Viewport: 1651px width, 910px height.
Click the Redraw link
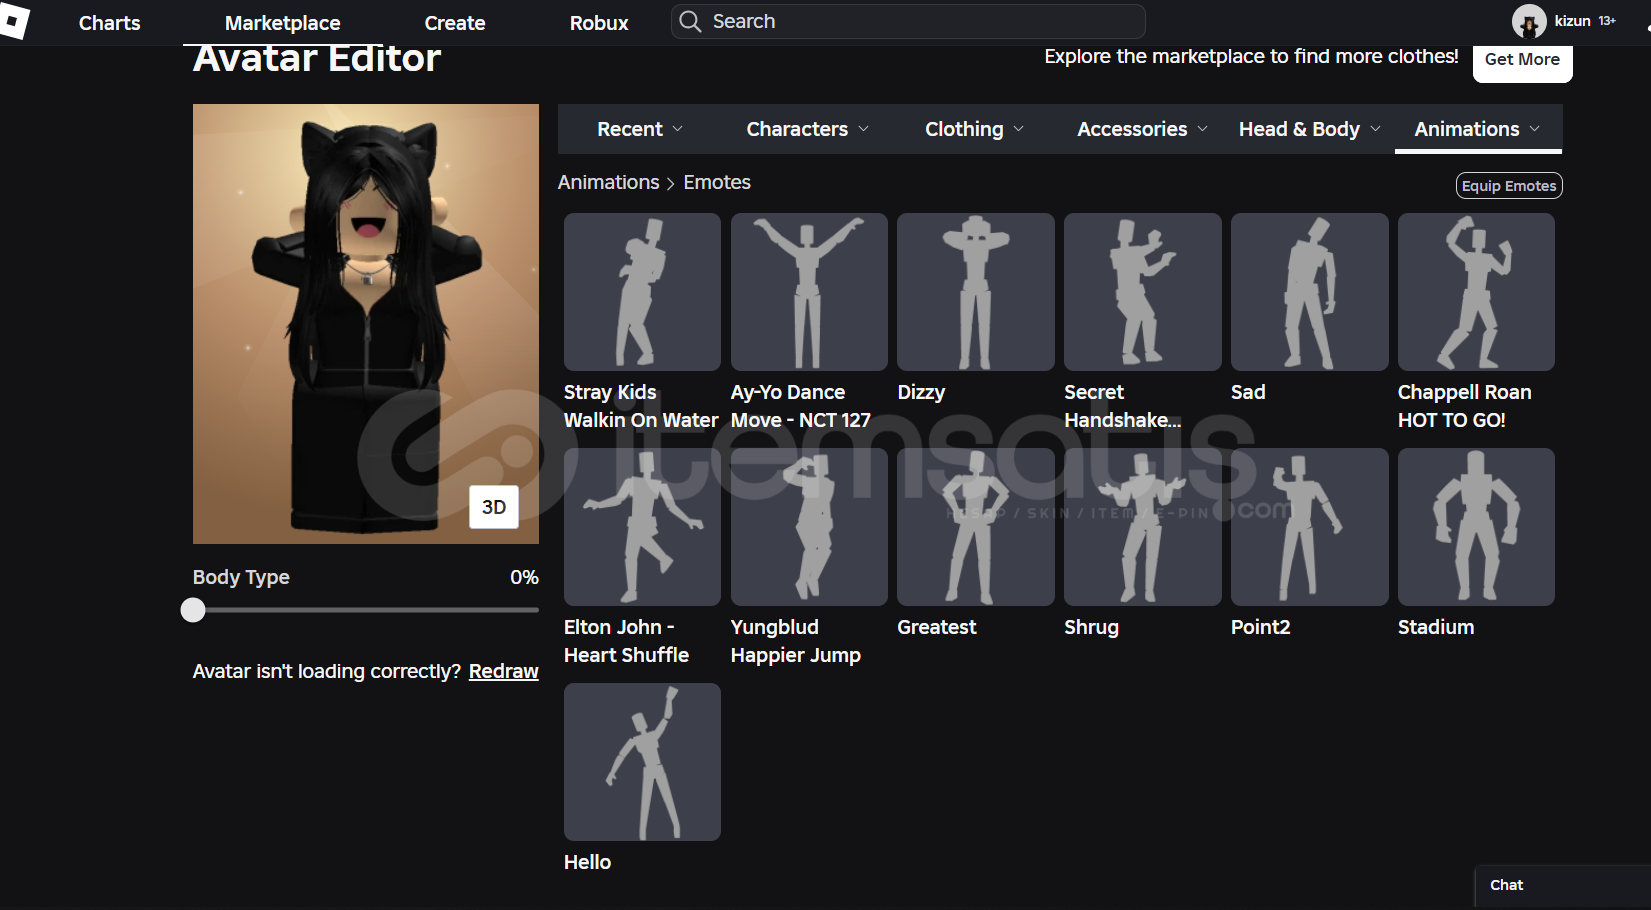point(504,671)
